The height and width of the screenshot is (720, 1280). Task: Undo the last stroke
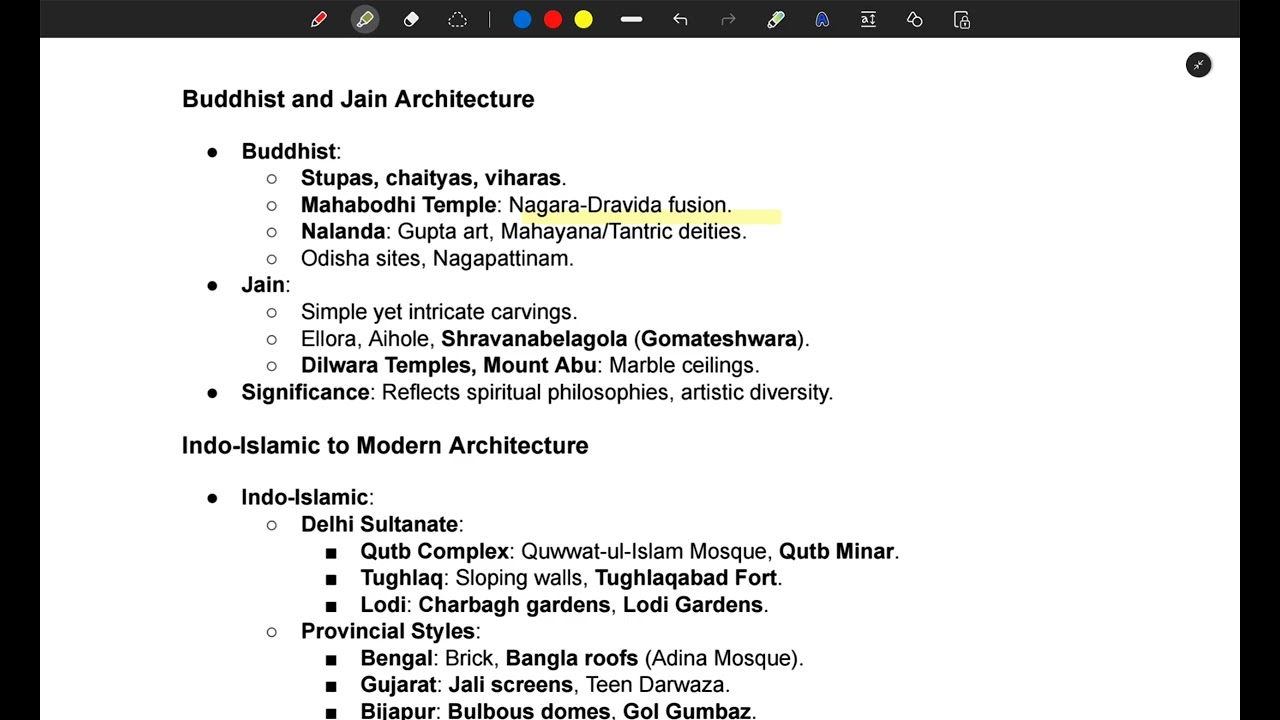[680, 19]
